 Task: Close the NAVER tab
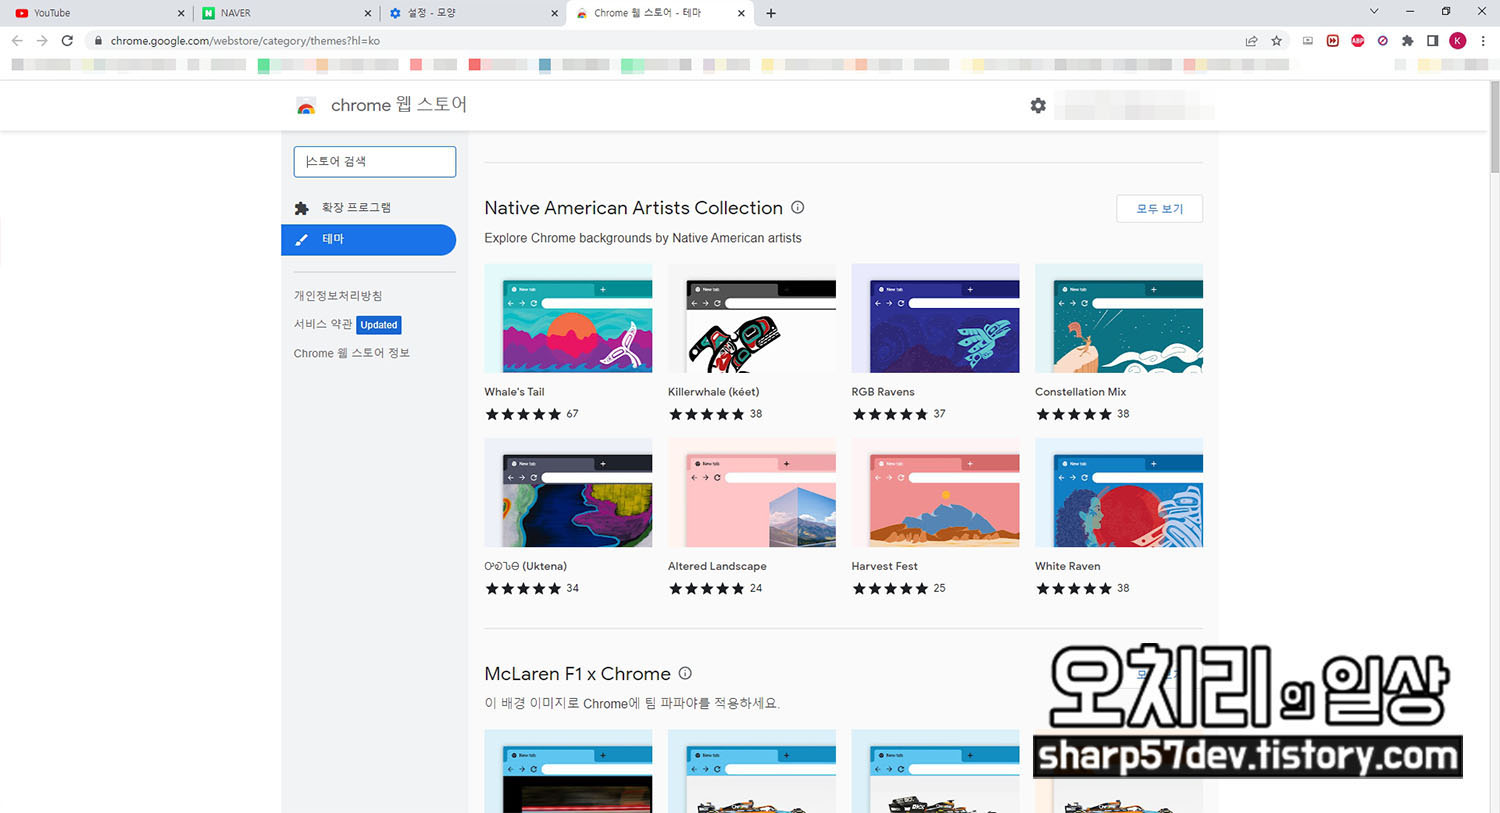pyautogui.click(x=368, y=13)
